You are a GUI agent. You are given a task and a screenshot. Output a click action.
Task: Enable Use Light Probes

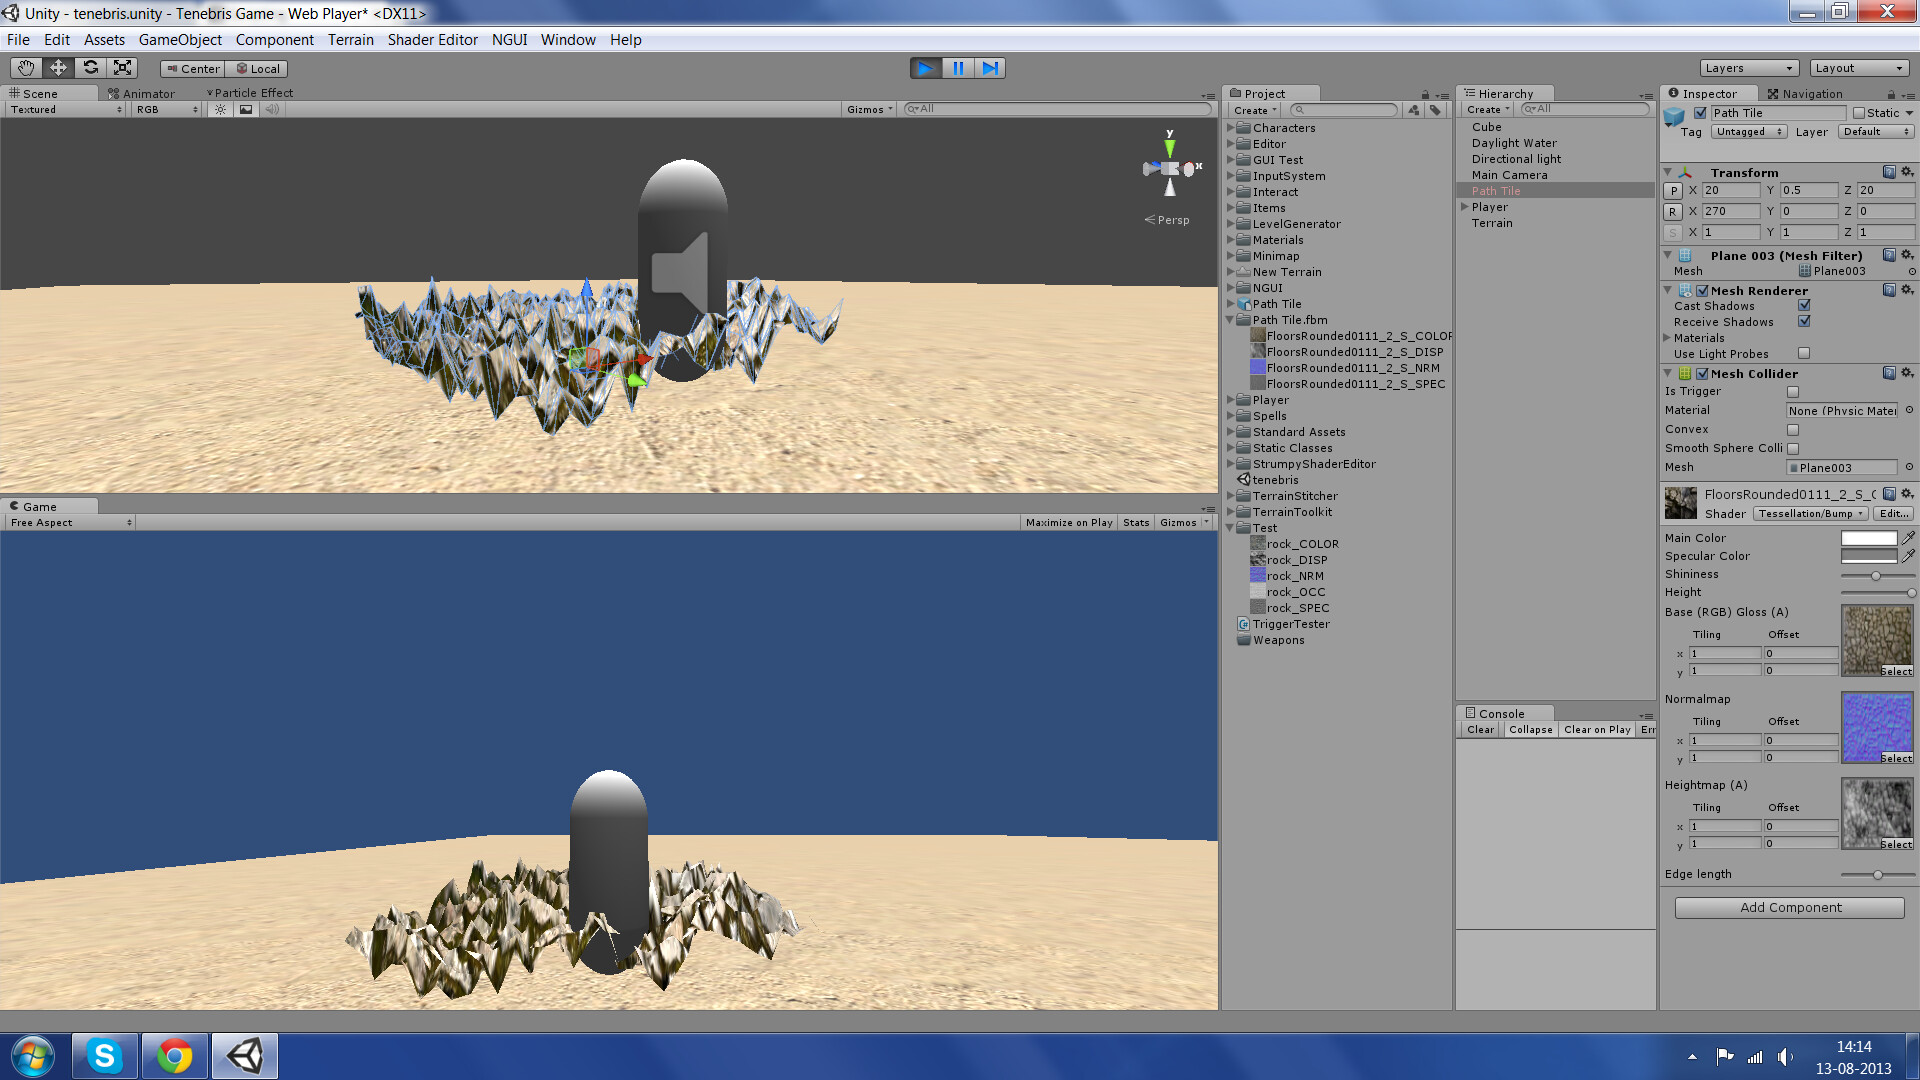(1804, 353)
